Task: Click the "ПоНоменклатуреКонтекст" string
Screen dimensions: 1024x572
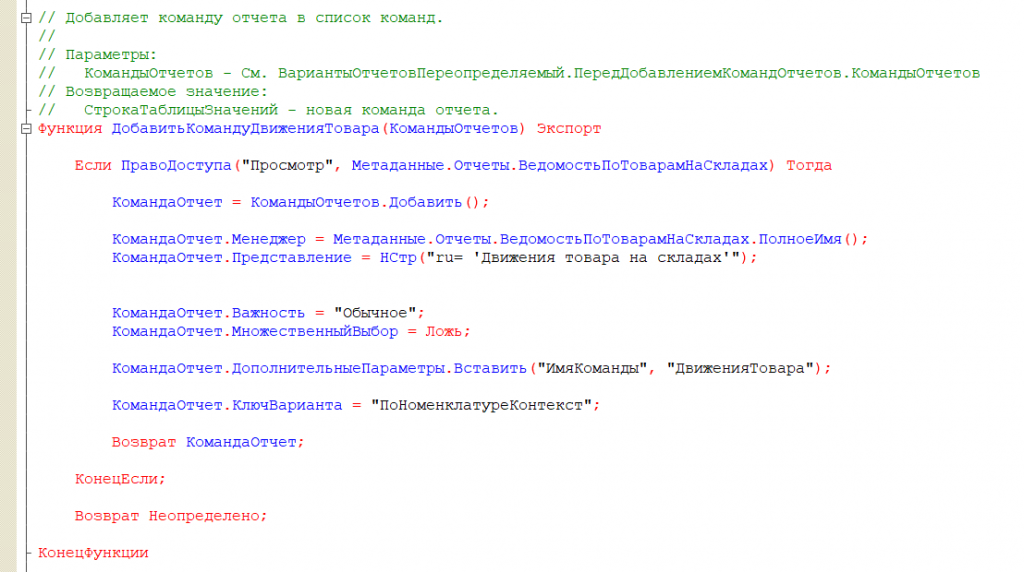Action: [x=481, y=405]
